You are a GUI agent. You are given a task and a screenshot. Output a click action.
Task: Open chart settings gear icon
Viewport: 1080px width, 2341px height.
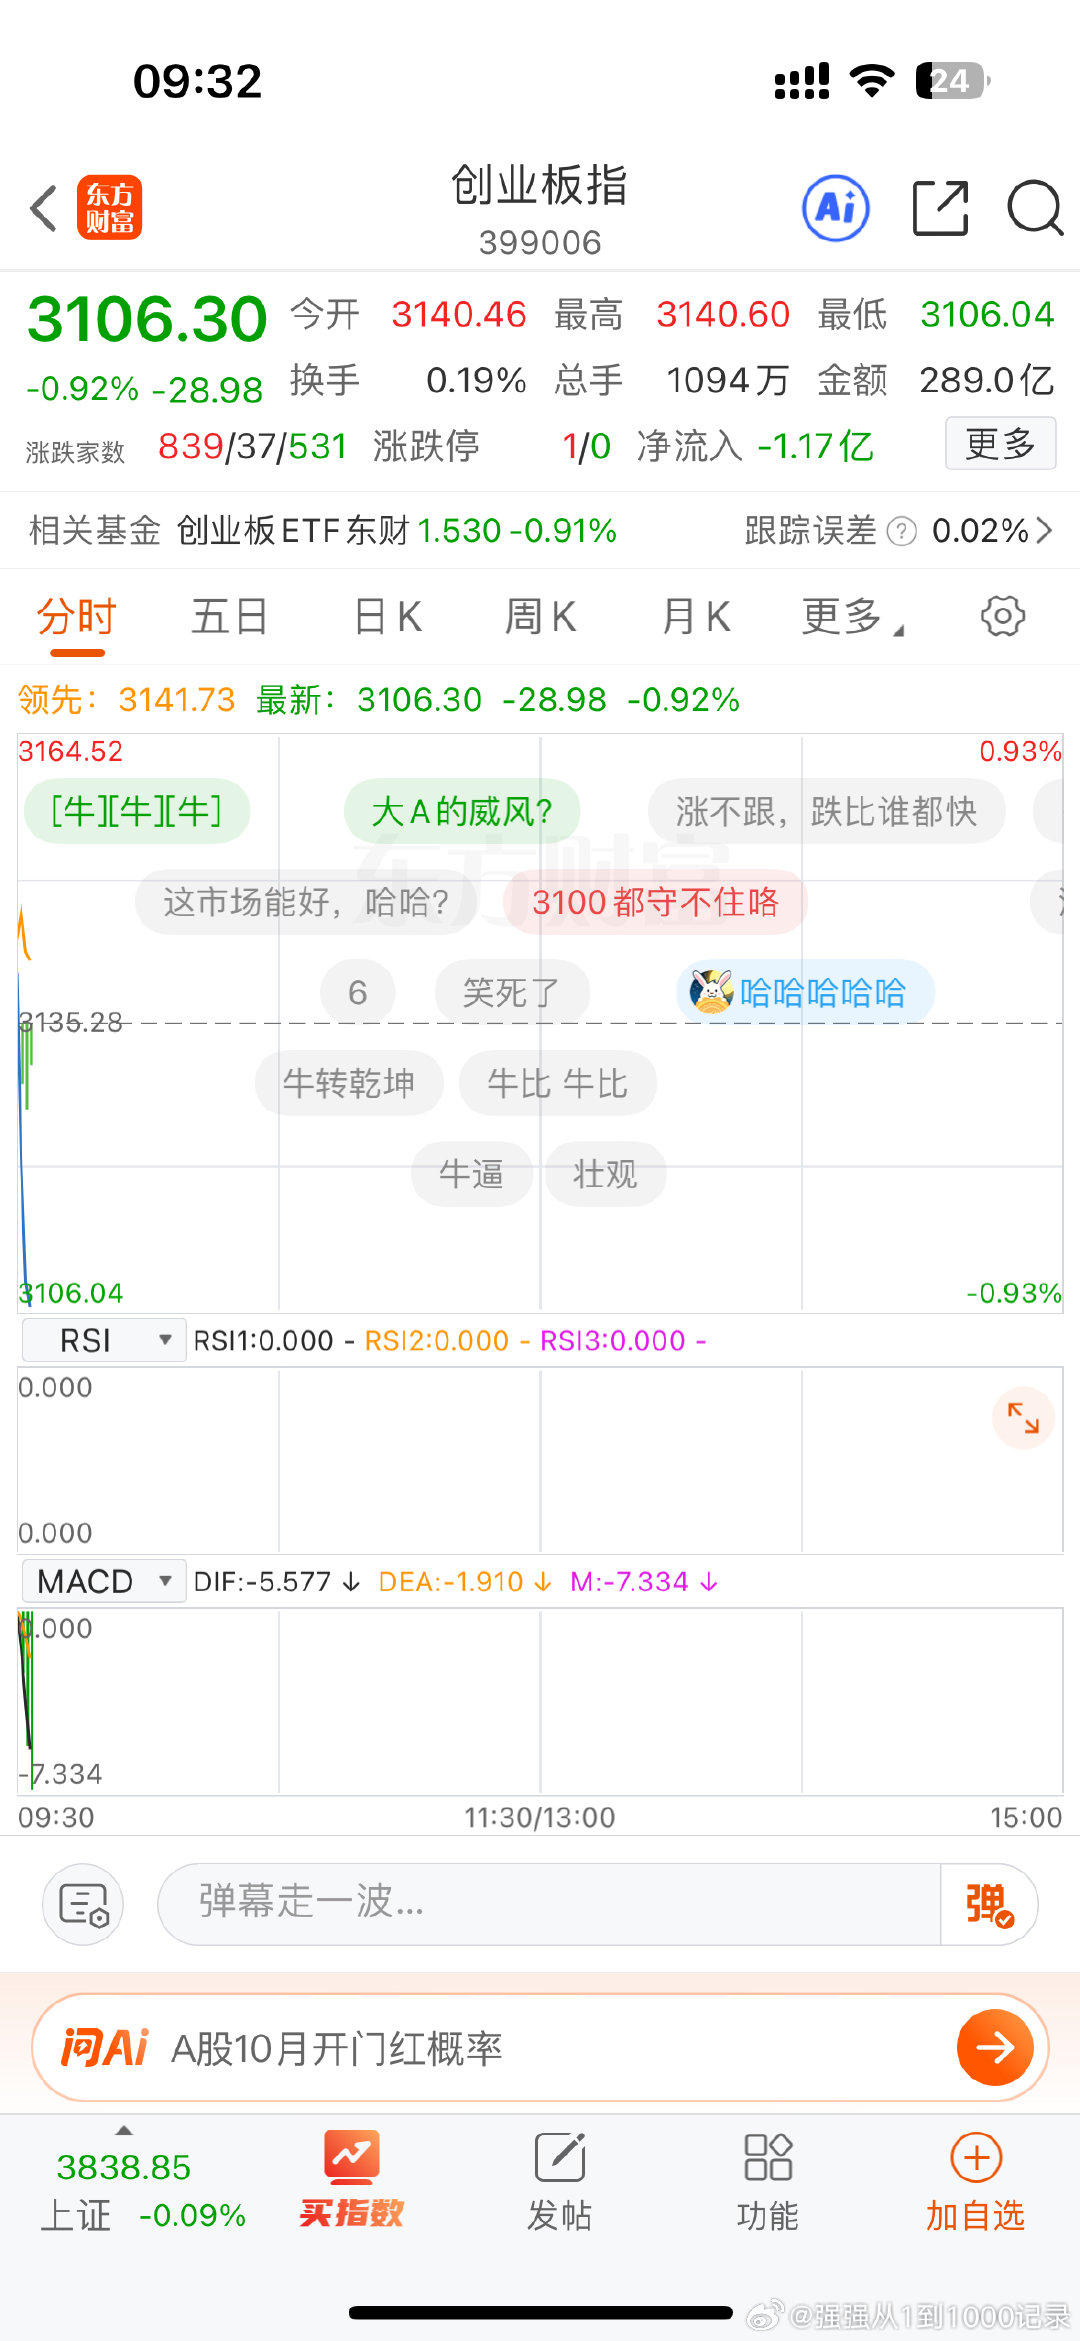coord(1003,616)
